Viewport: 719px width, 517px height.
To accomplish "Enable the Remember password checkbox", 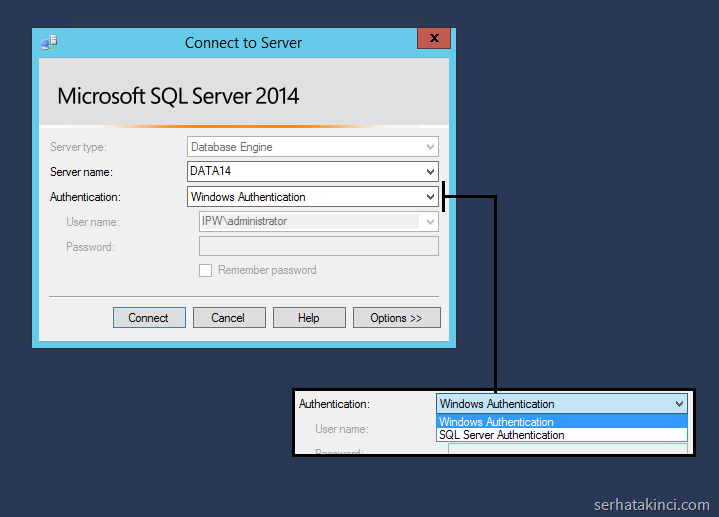I will (206, 270).
